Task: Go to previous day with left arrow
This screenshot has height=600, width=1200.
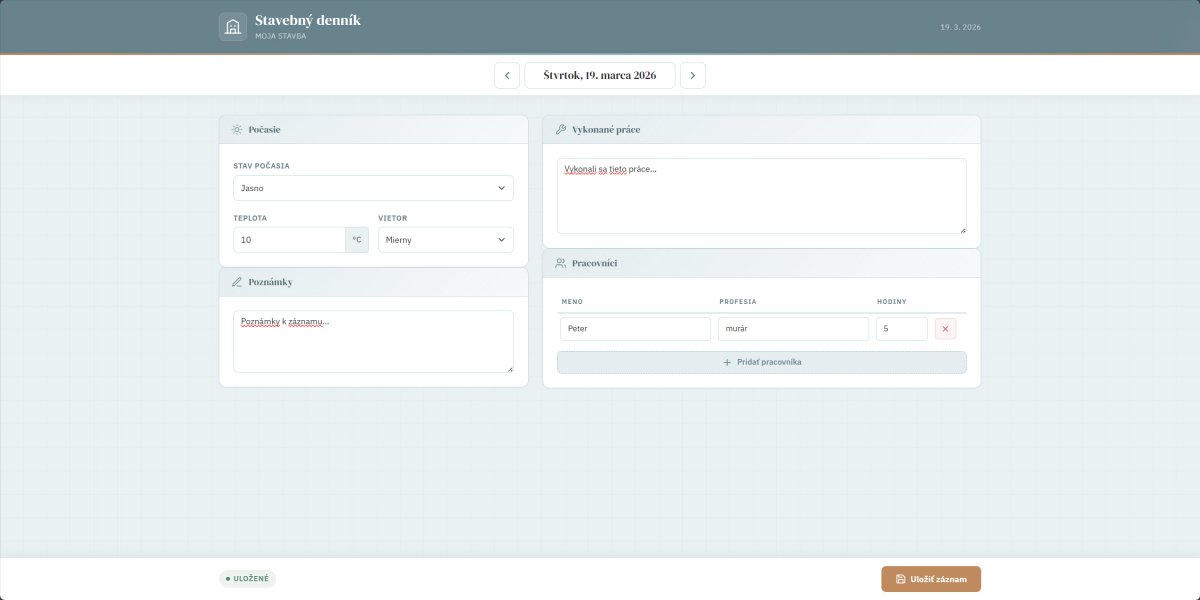Action: [507, 75]
